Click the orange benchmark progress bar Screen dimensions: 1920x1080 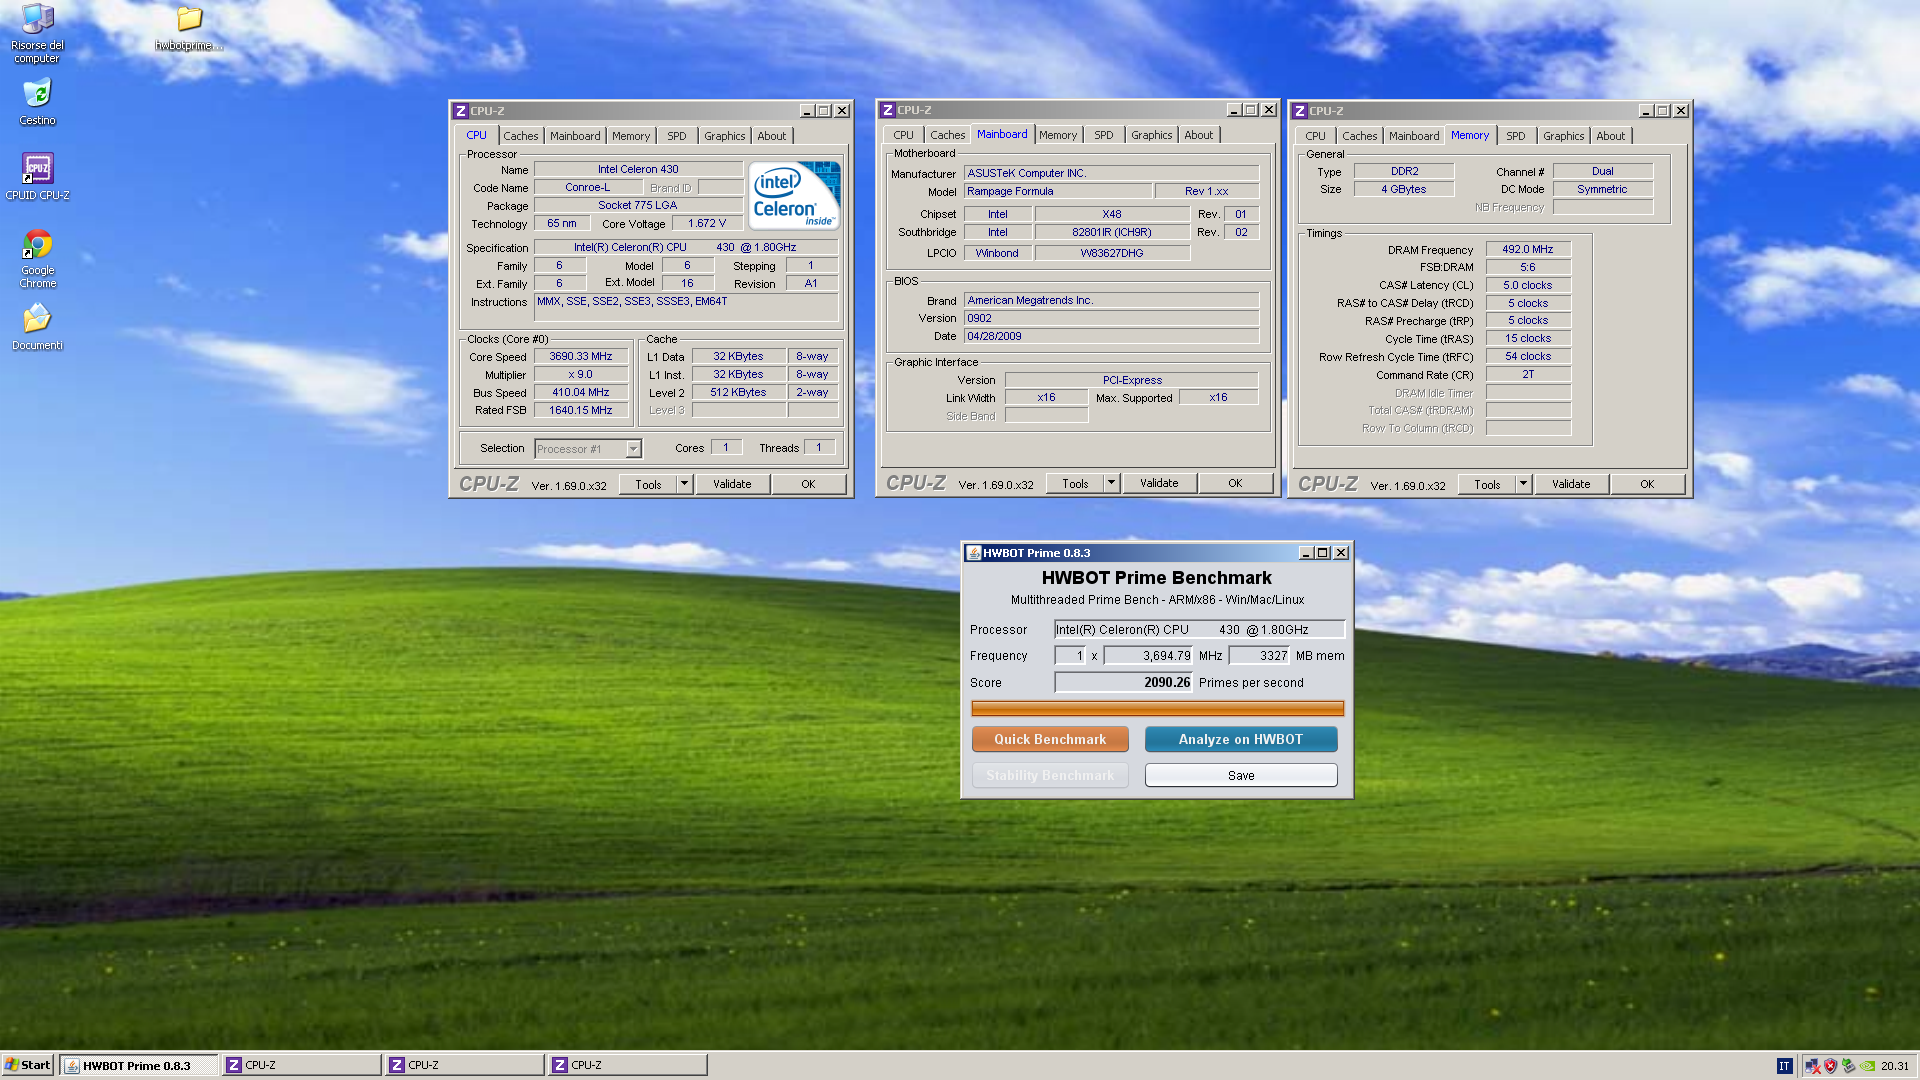pyautogui.click(x=1157, y=708)
